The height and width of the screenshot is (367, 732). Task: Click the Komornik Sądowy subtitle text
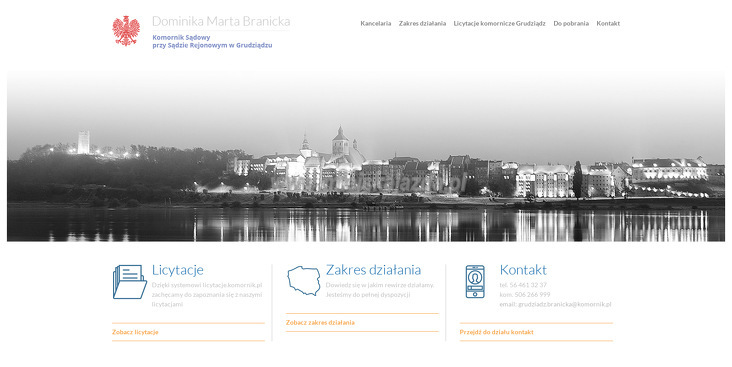coord(181,37)
